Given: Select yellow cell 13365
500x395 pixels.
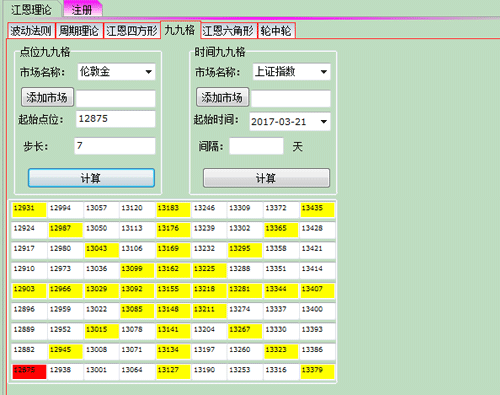Looking at the screenshot, I should (281, 230).
